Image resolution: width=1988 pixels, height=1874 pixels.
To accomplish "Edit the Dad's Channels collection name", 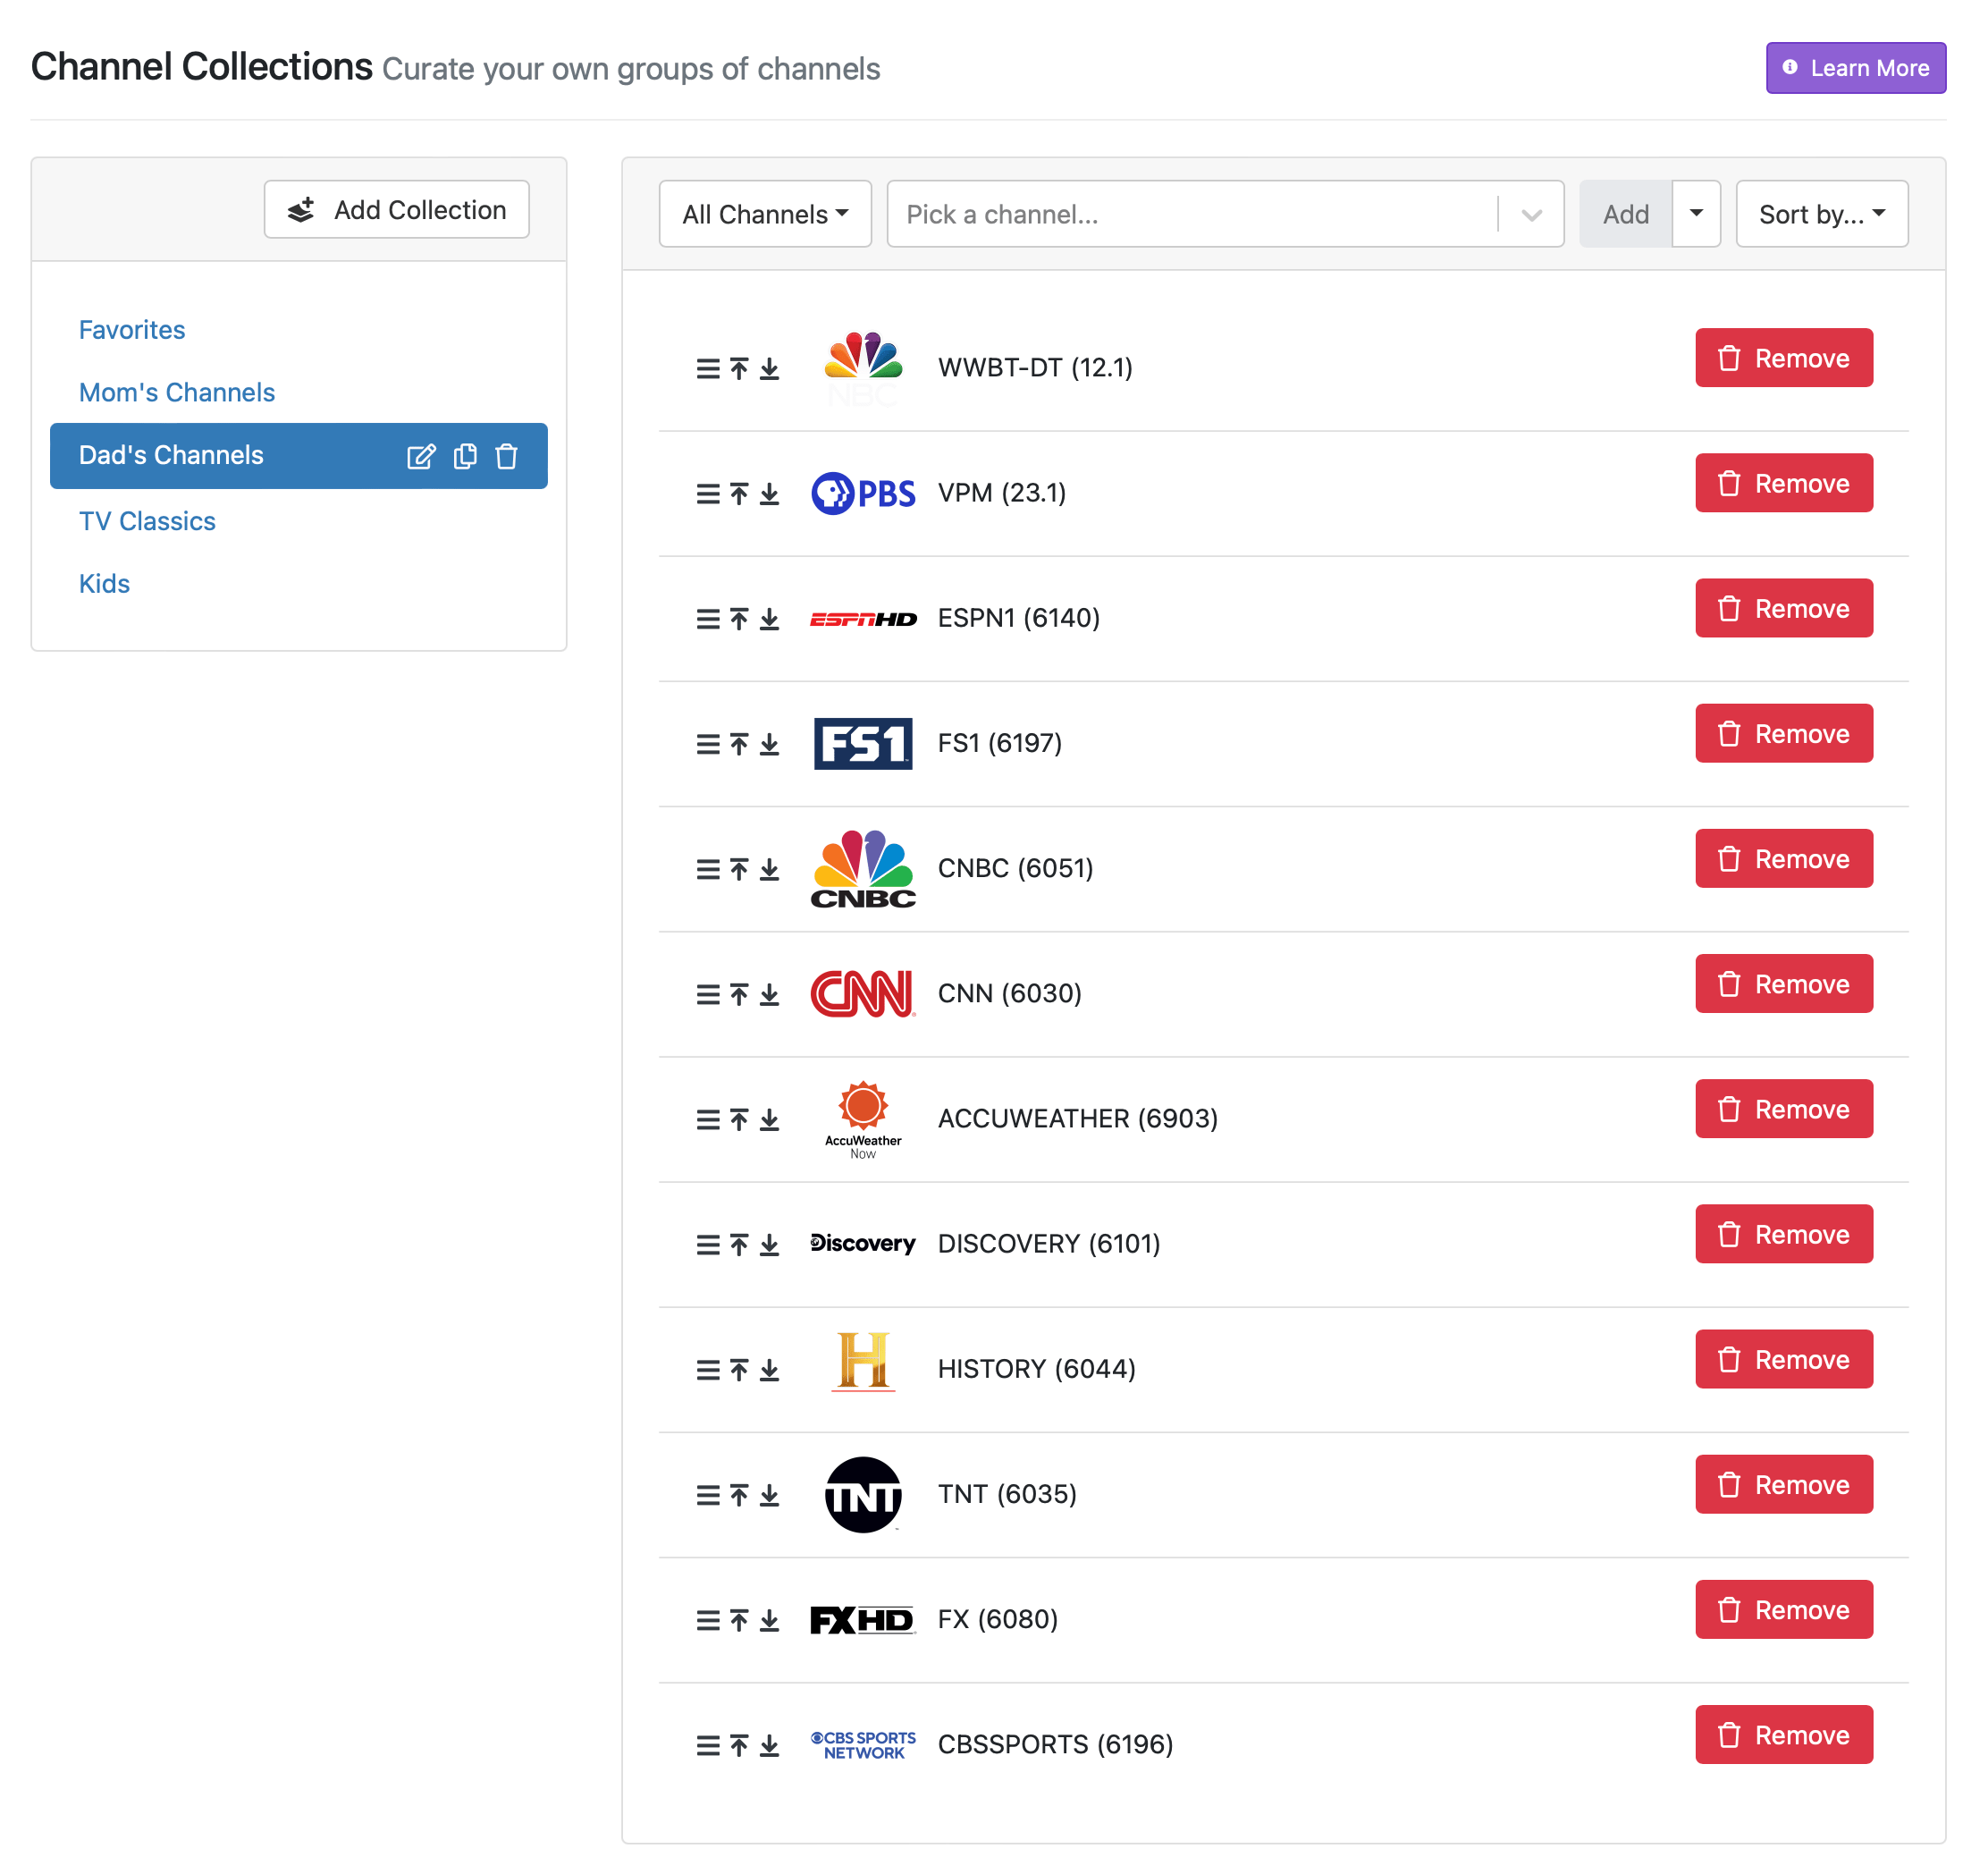I will (423, 456).
